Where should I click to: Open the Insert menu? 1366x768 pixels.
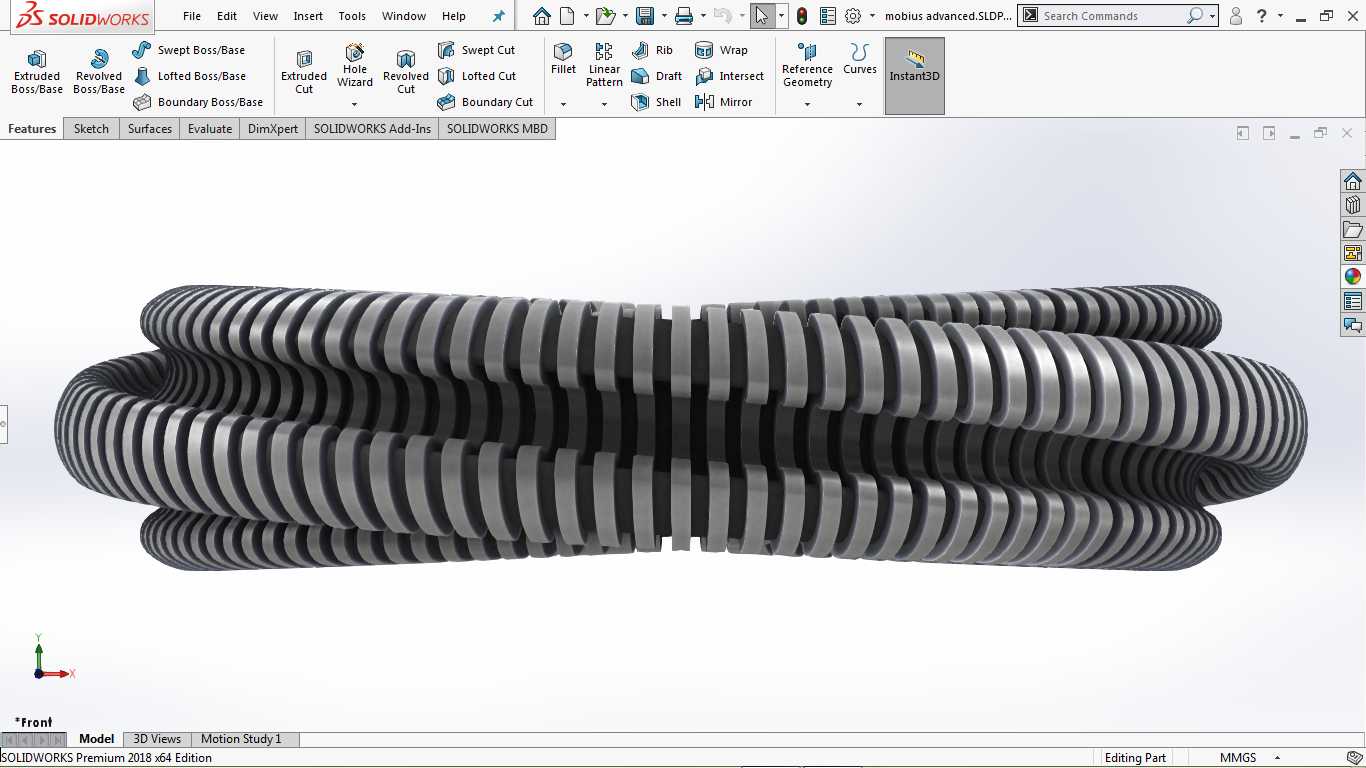coord(308,16)
